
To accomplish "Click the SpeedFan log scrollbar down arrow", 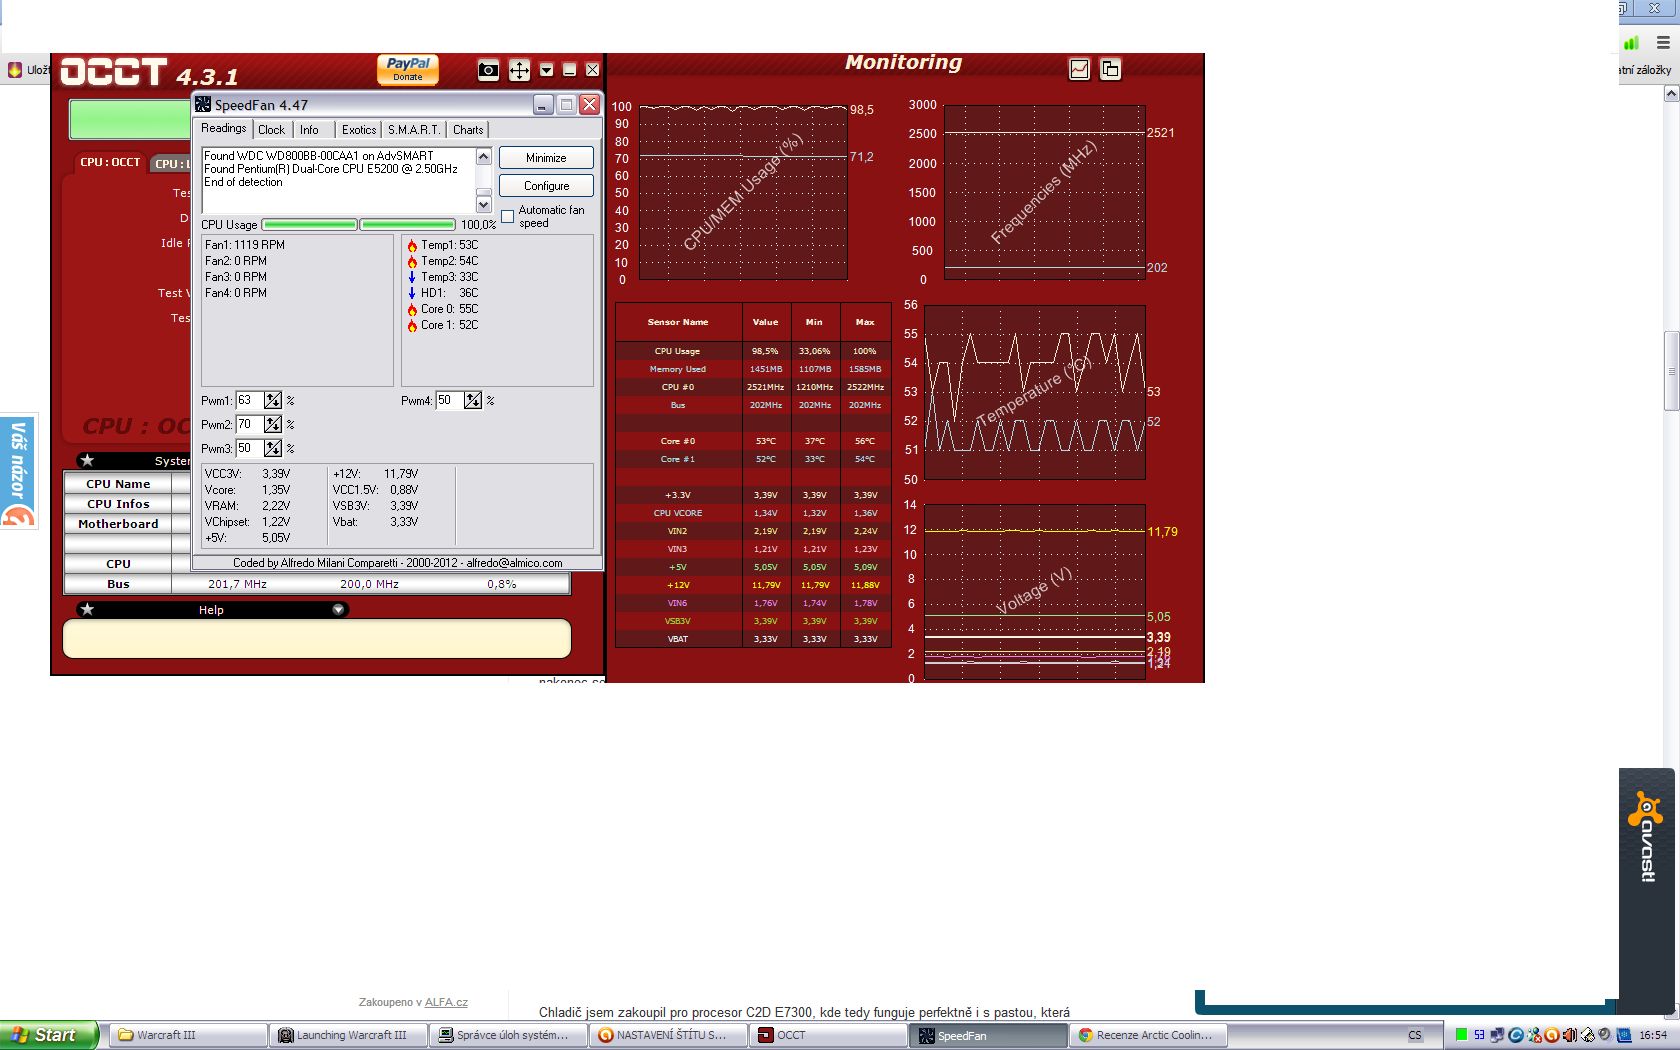I will 484,204.
